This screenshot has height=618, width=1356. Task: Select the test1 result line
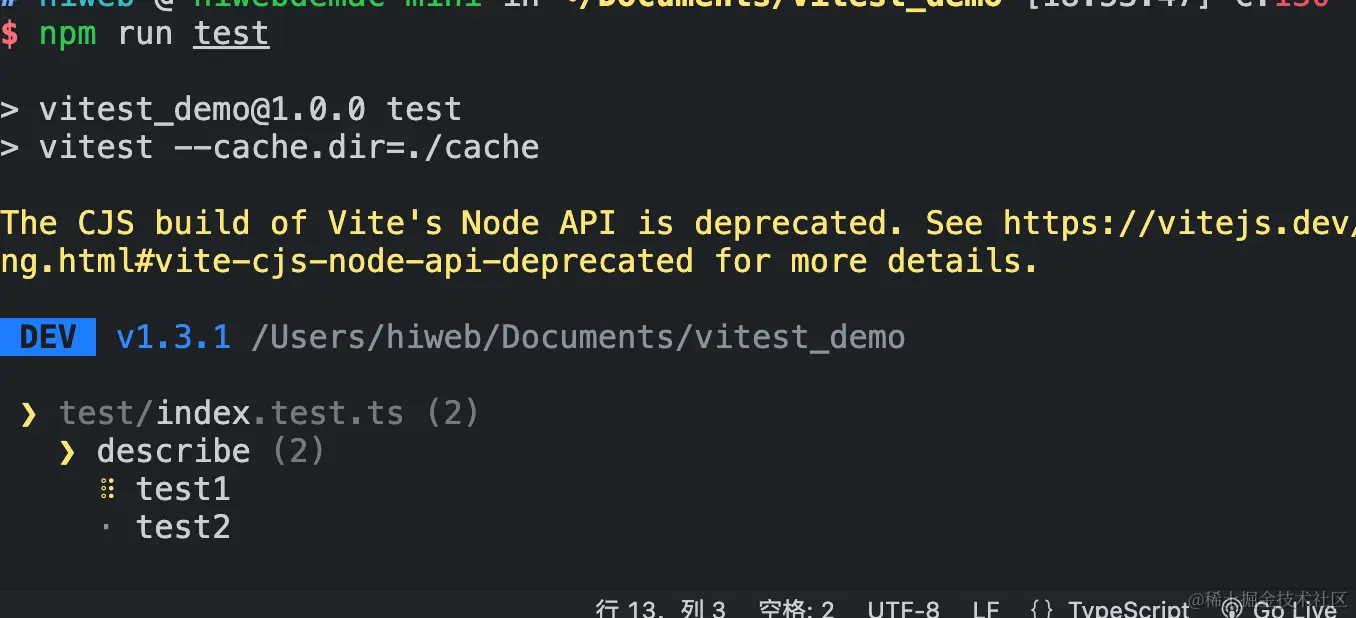pos(183,489)
